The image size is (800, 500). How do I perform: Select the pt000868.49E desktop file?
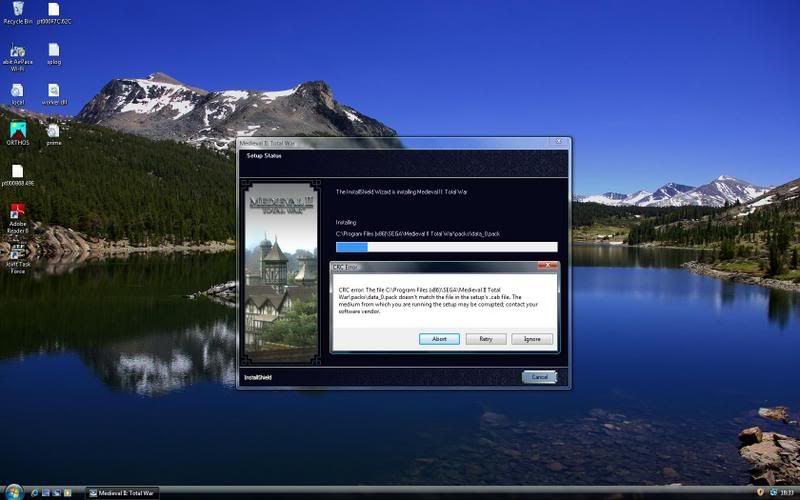point(18,175)
